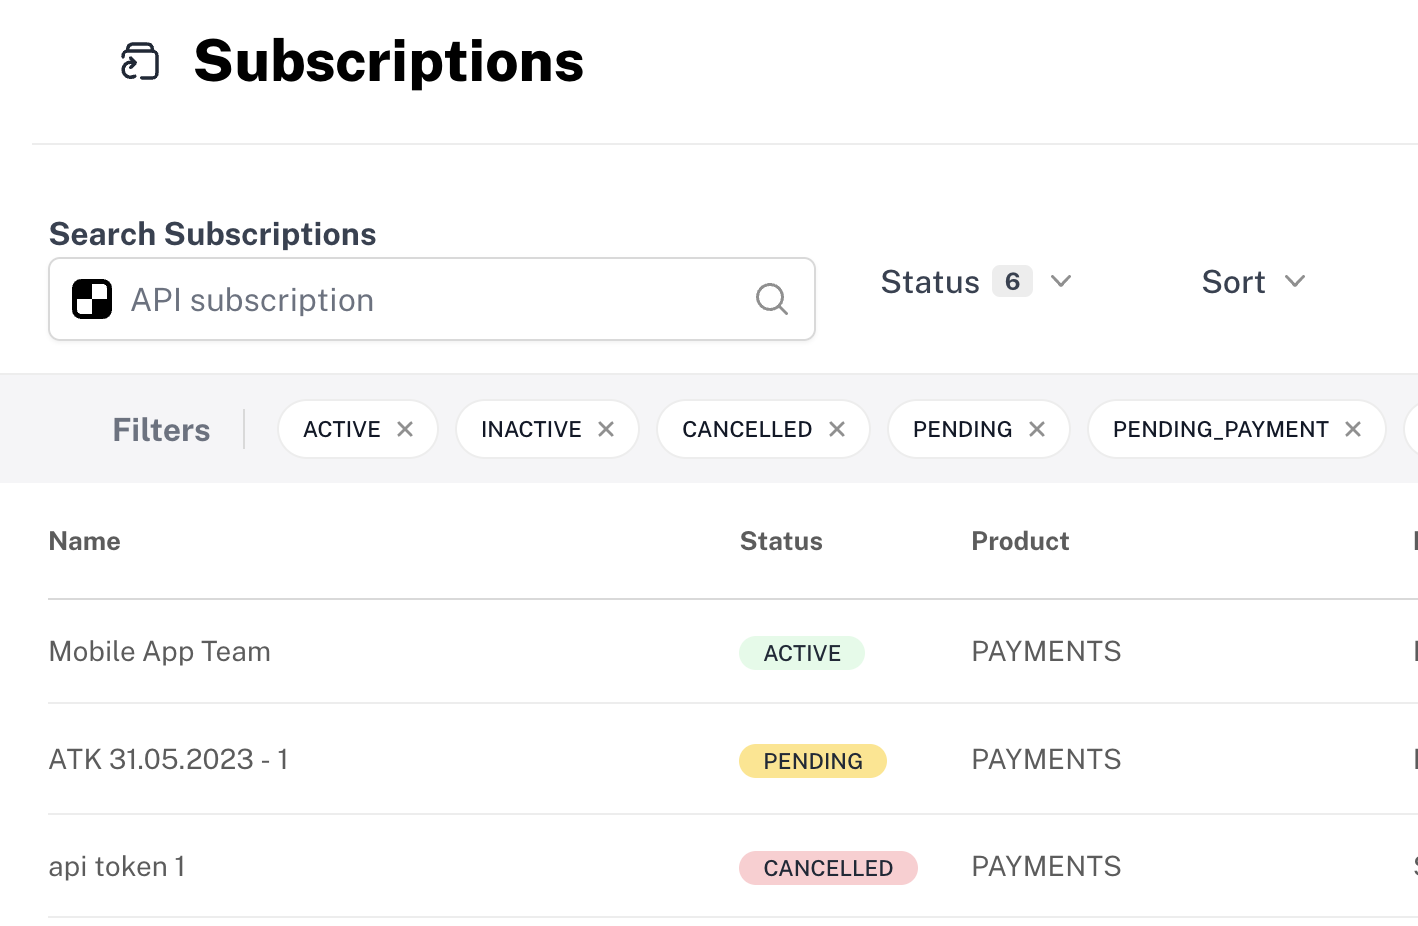Remove the CANCELLED filter via its X icon
The width and height of the screenshot is (1418, 926).
tap(837, 428)
